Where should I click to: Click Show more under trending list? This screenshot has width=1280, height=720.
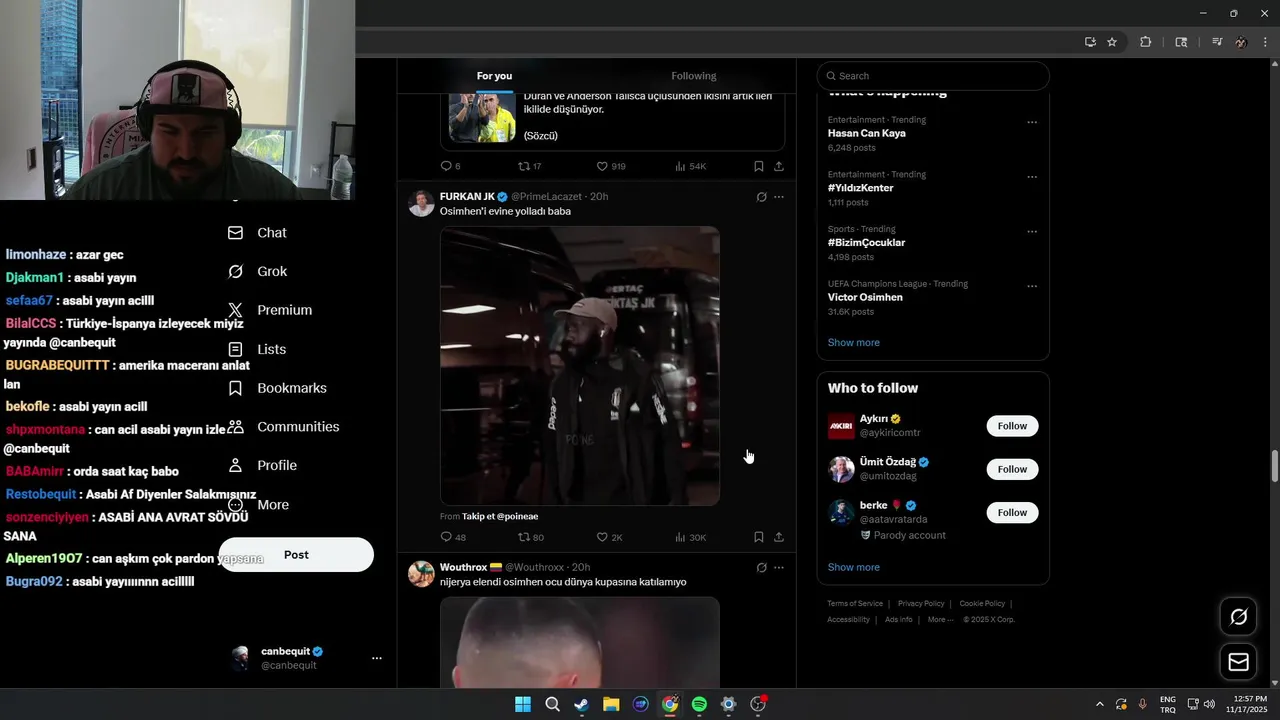(x=853, y=342)
